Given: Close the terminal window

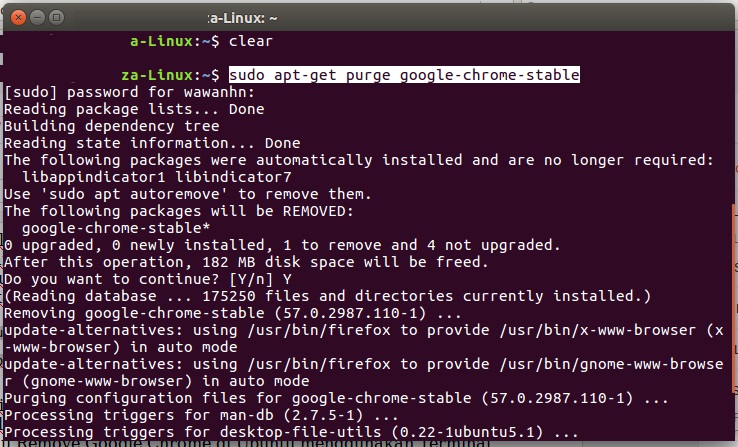Looking at the screenshot, I should 18,18.
